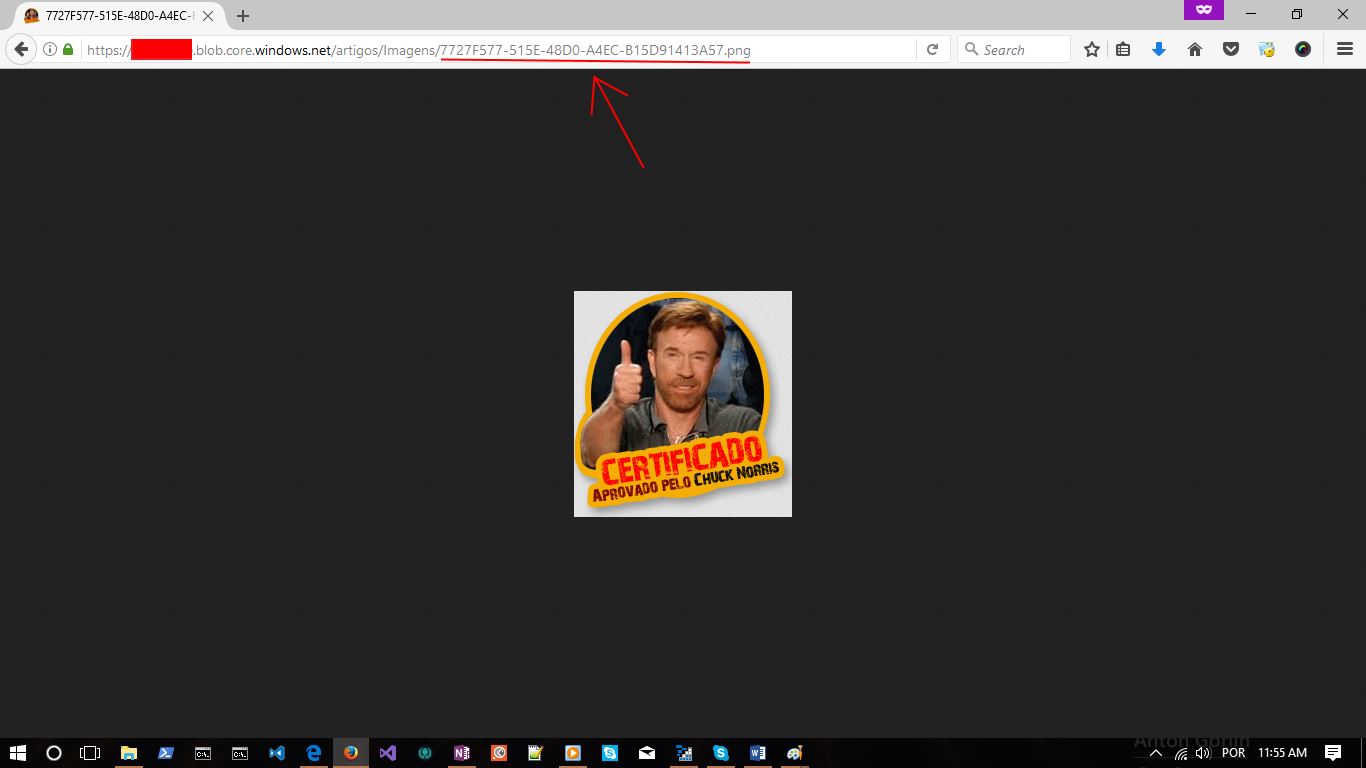Open the round color-ring extension icon
This screenshot has width=1366, height=768.
click(1303, 49)
